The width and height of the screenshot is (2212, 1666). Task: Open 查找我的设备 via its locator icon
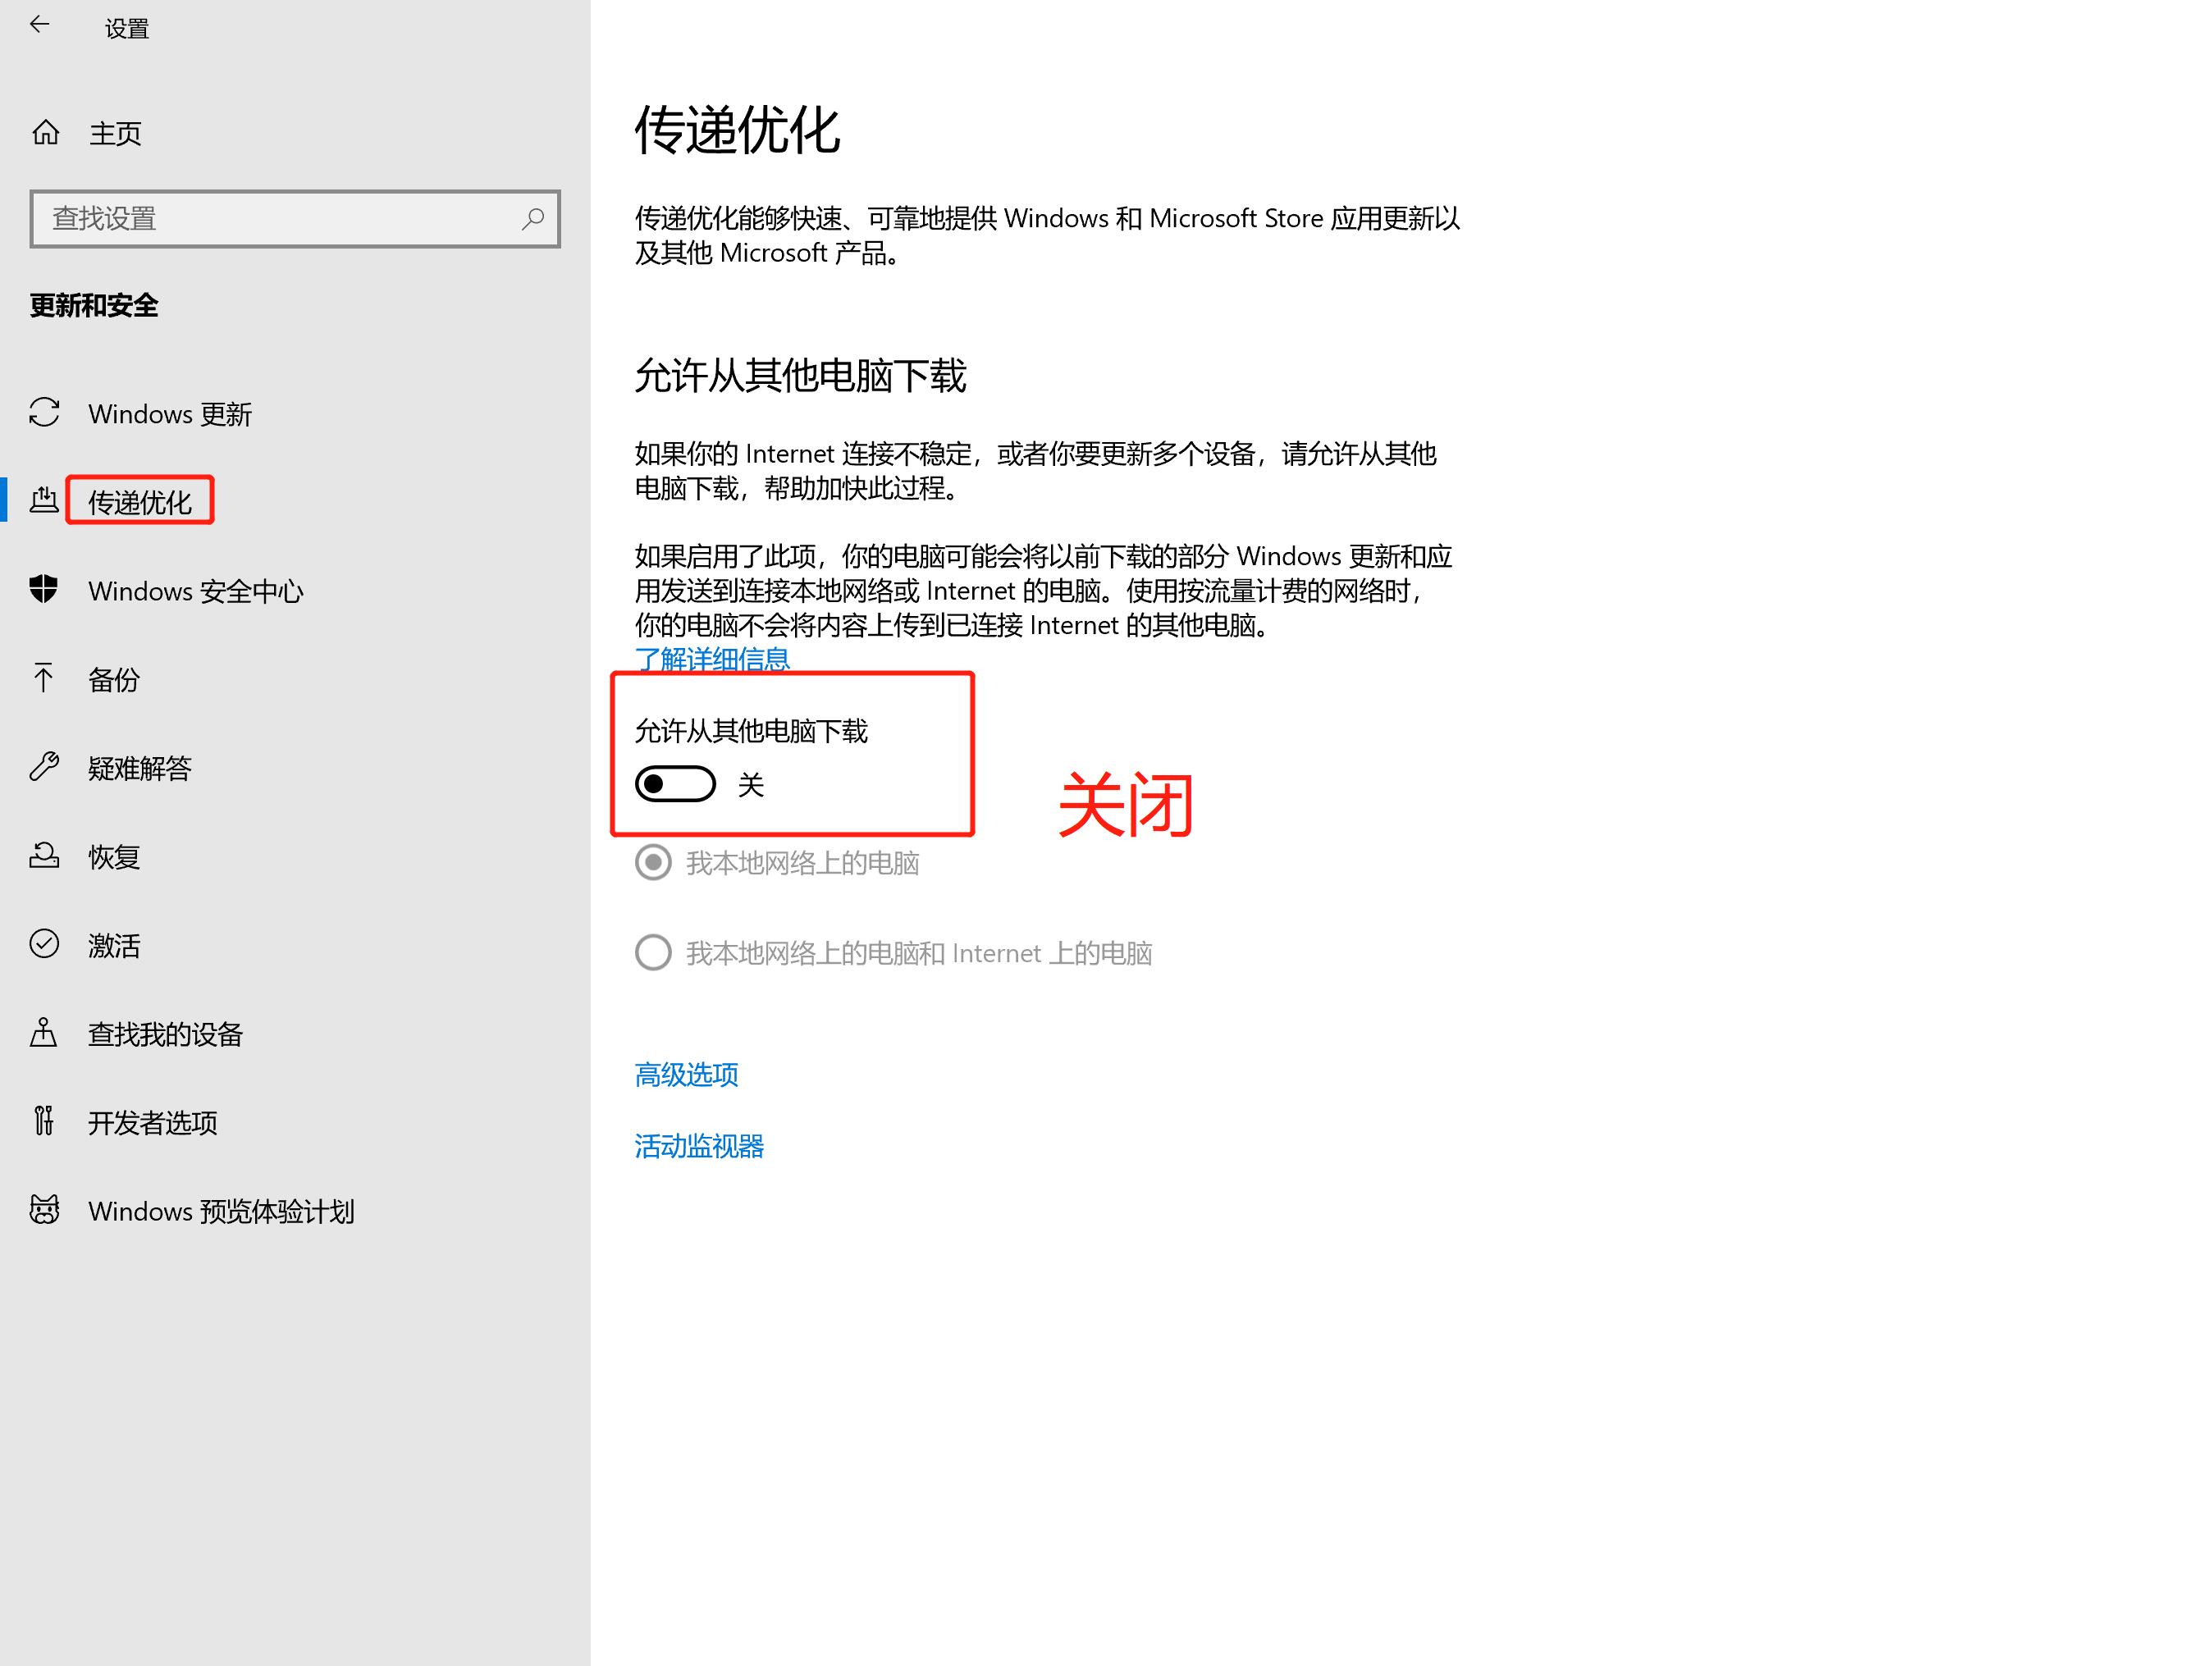point(44,1034)
